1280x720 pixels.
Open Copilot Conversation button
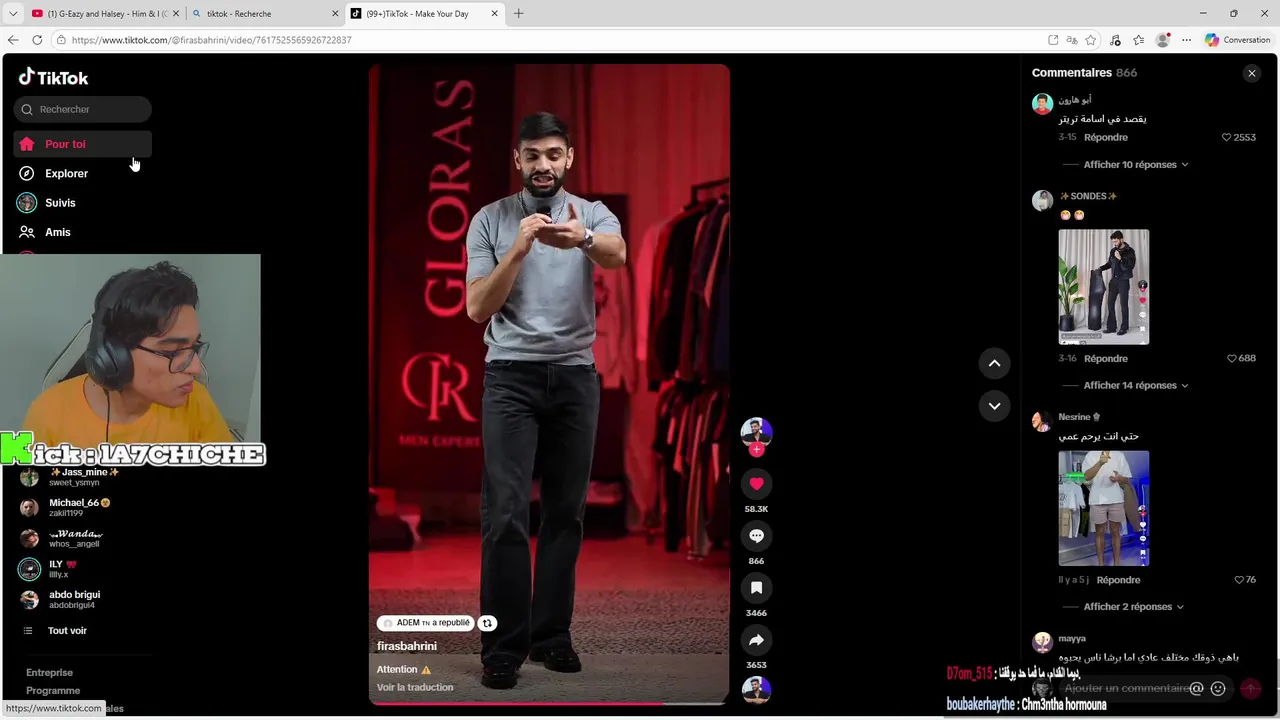click(1237, 40)
